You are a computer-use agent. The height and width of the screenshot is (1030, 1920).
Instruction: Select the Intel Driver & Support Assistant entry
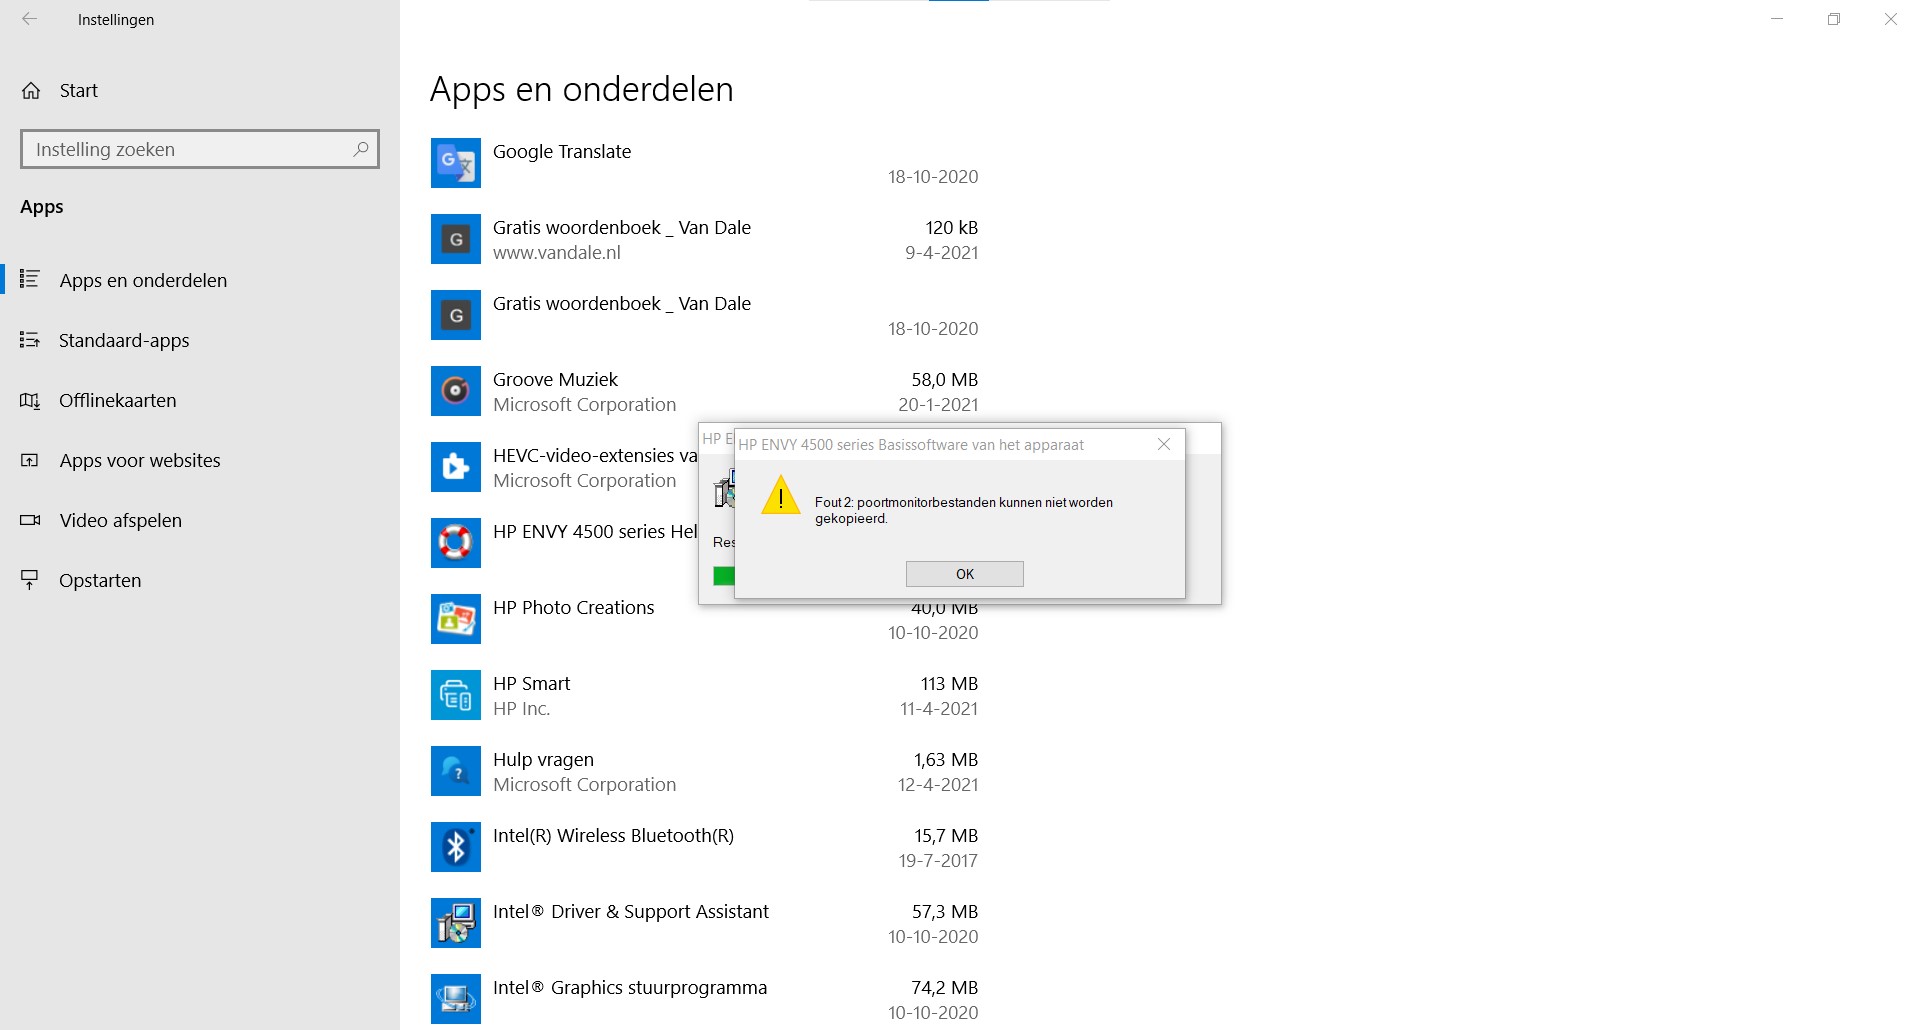click(705, 923)
